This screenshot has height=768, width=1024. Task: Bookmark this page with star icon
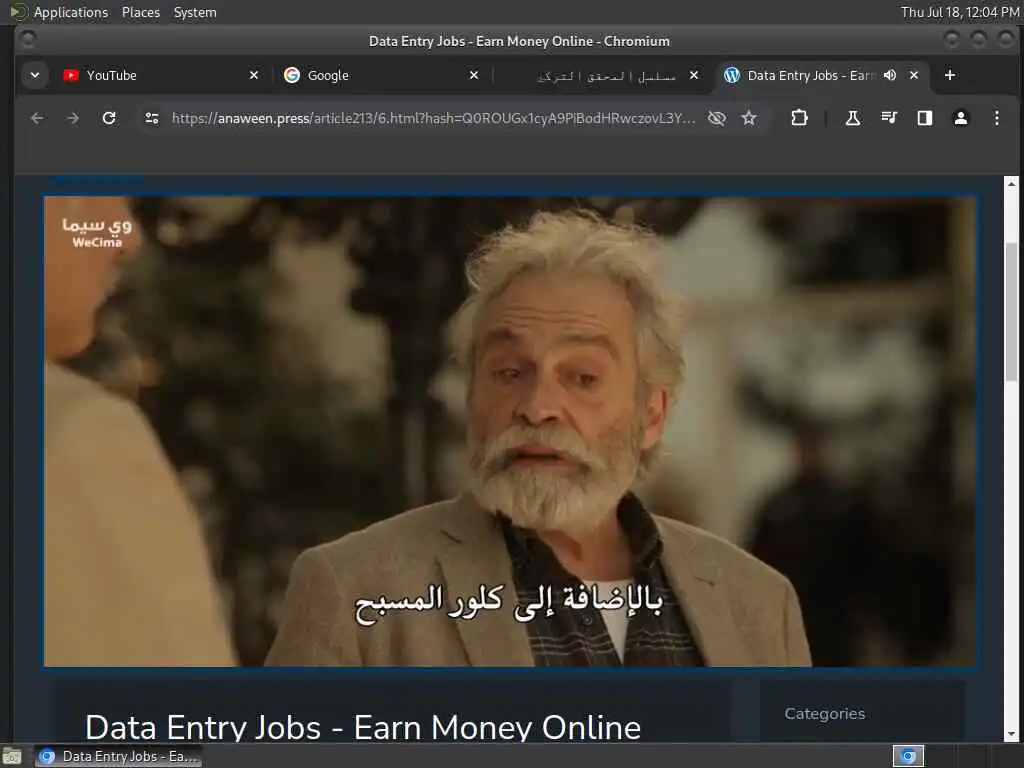749,118
